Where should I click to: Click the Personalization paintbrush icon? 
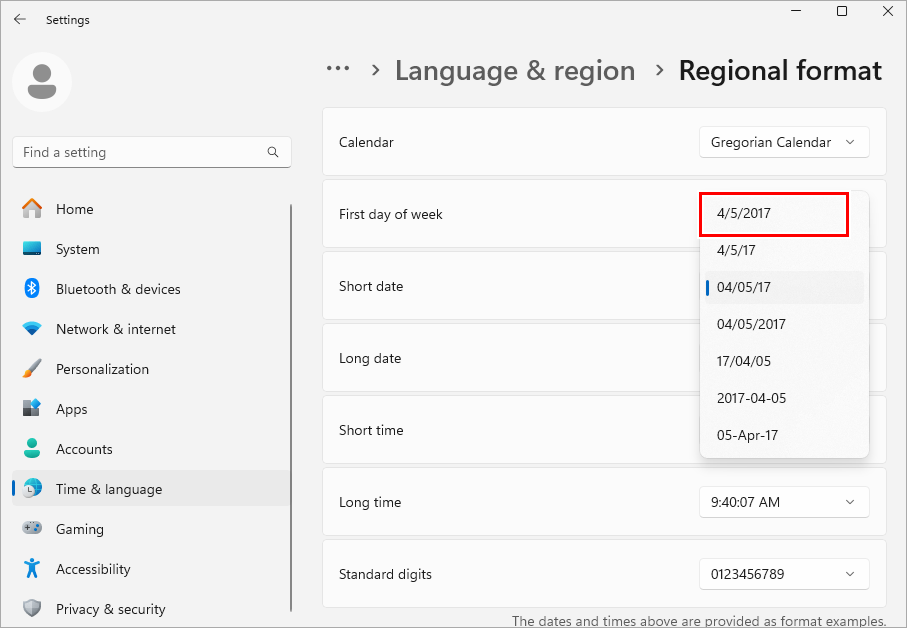pos(32,369)
